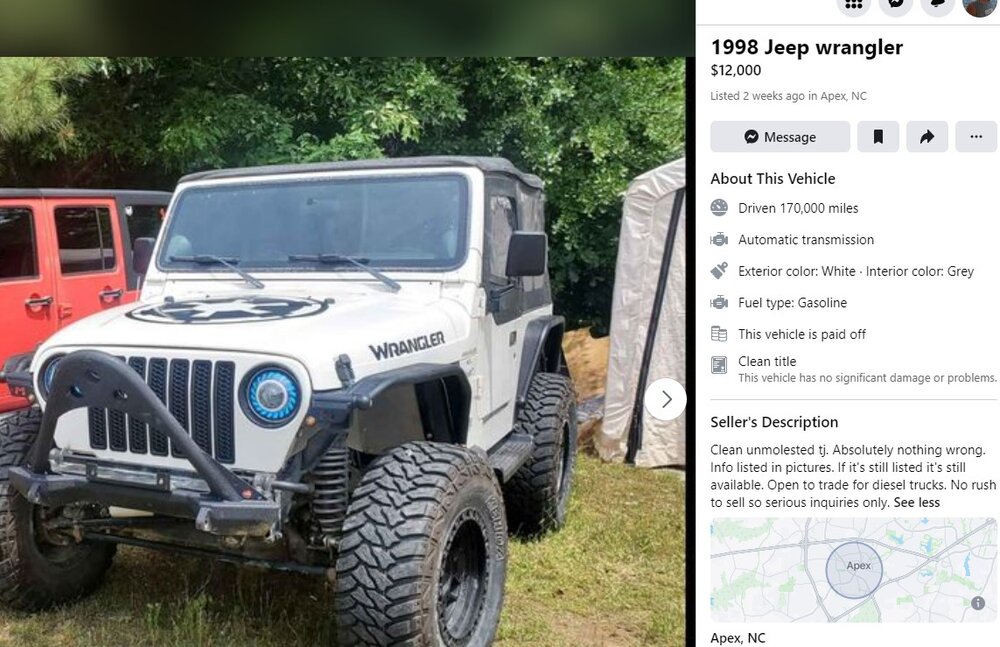
Task: Show next photo with right chevron
Action: point(666,399)
